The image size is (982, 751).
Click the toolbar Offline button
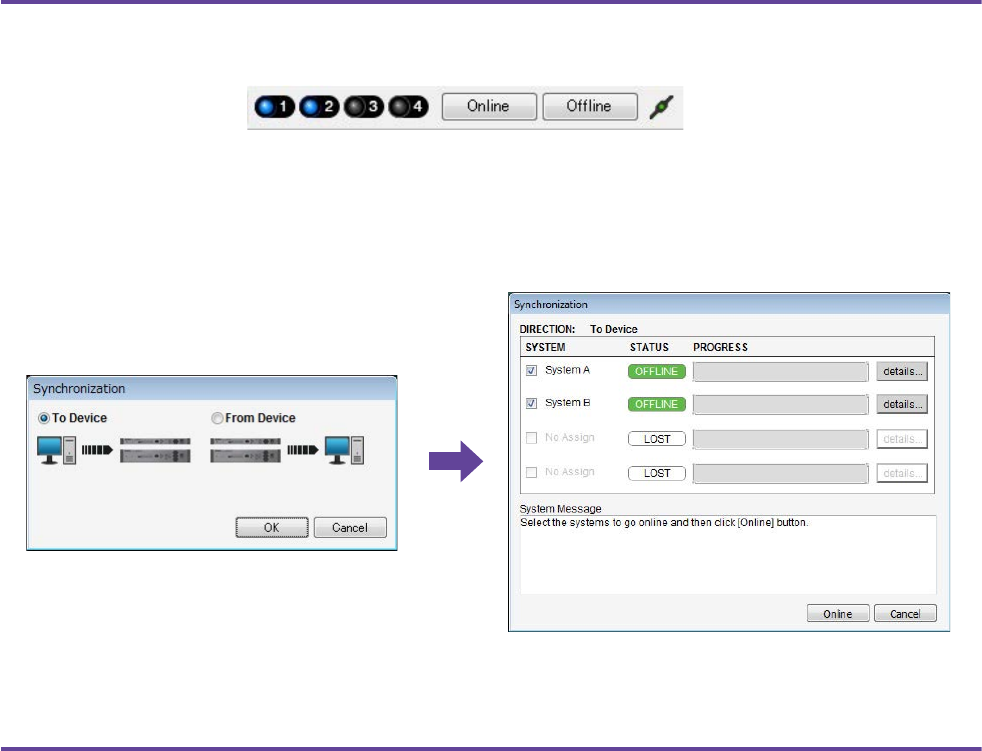point(590,106)
